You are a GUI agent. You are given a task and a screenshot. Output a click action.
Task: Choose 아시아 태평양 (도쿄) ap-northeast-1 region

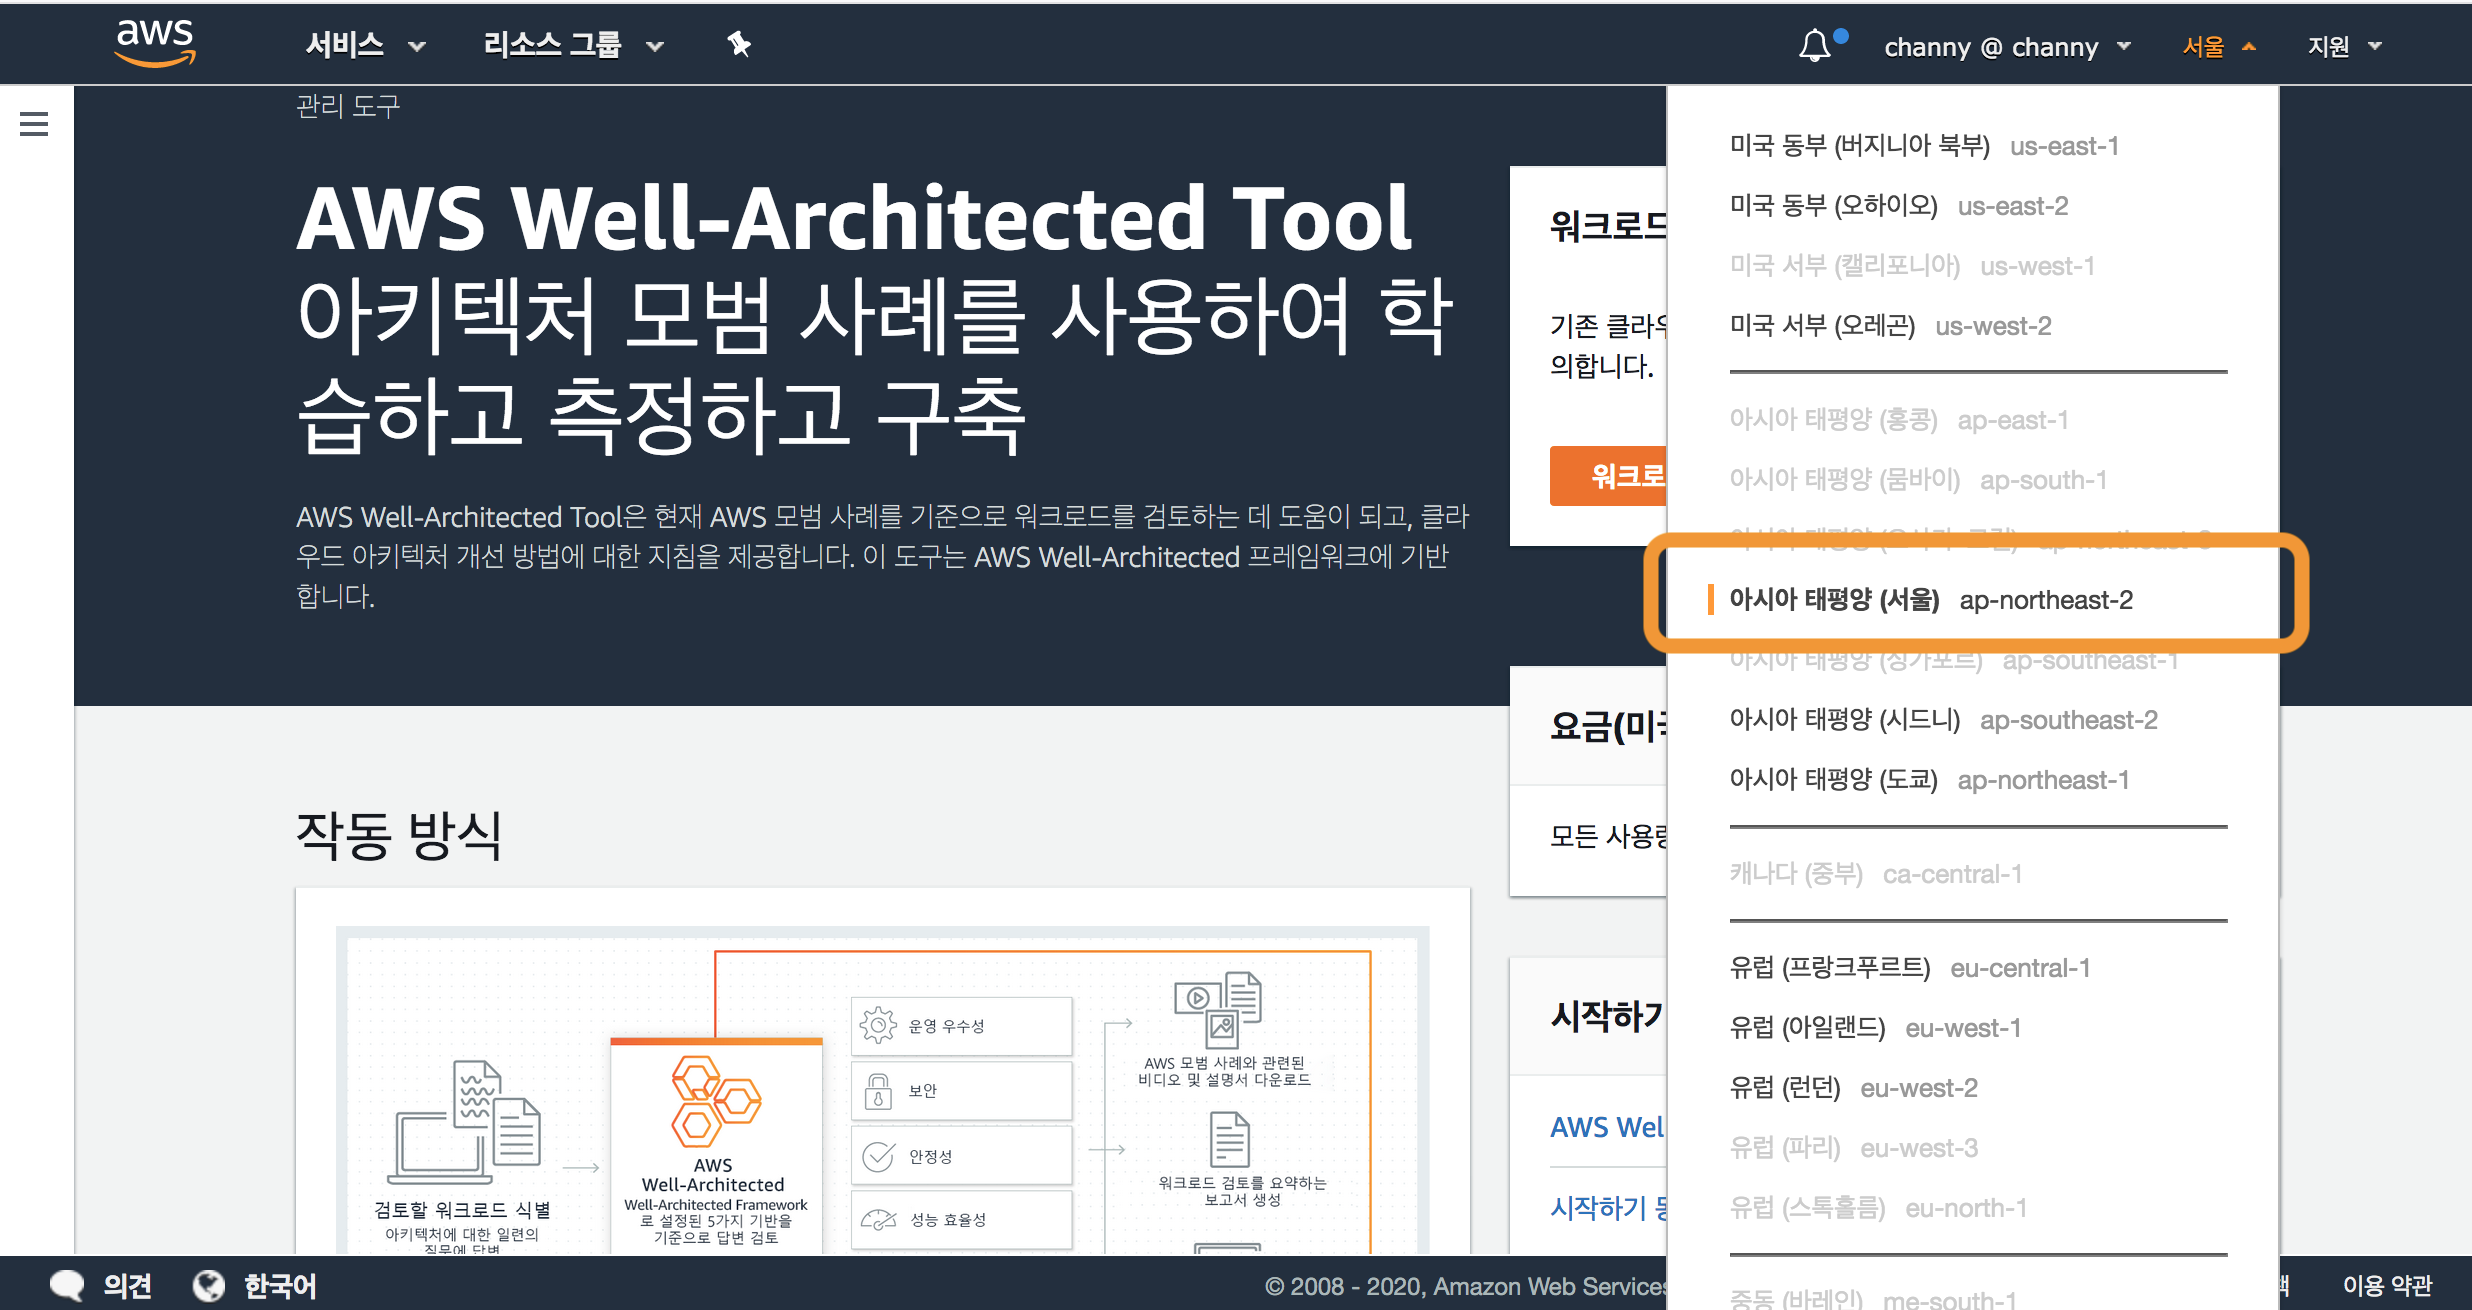tap(1928, 780)
